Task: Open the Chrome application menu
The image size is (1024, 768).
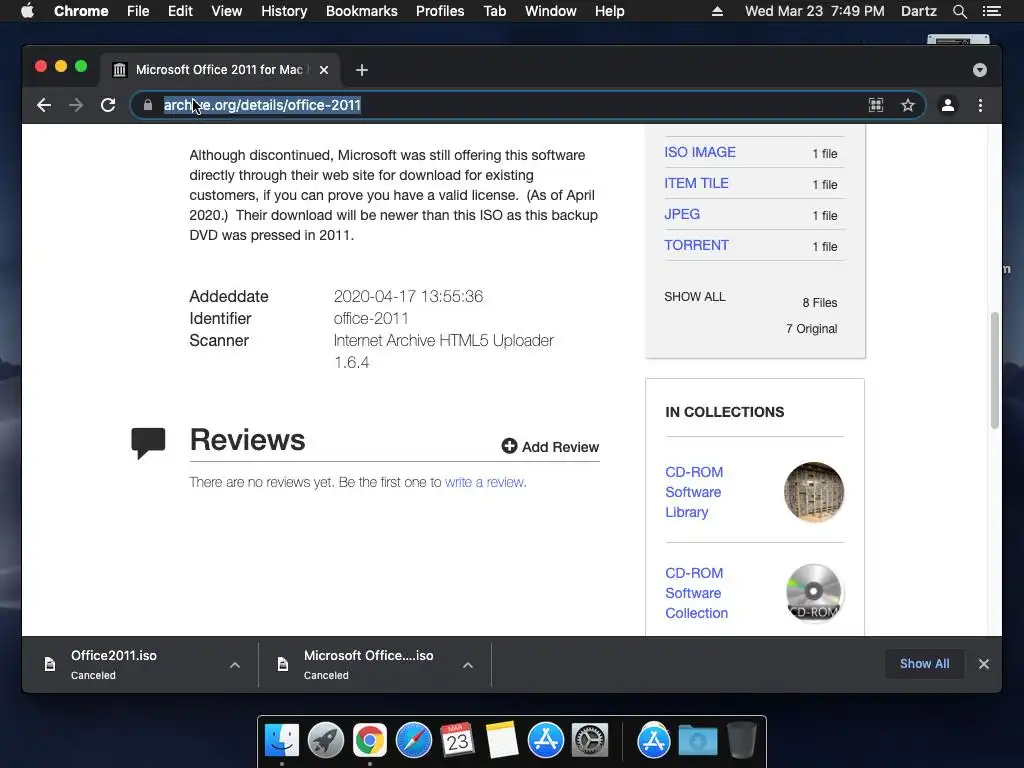Action: point(81,11)
